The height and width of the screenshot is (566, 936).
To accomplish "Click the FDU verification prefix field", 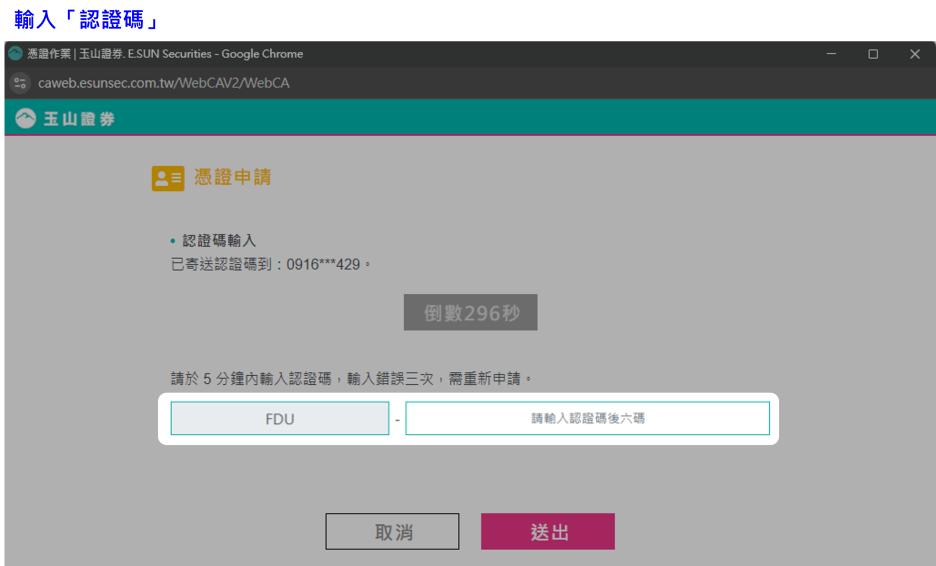I will 280,419.
